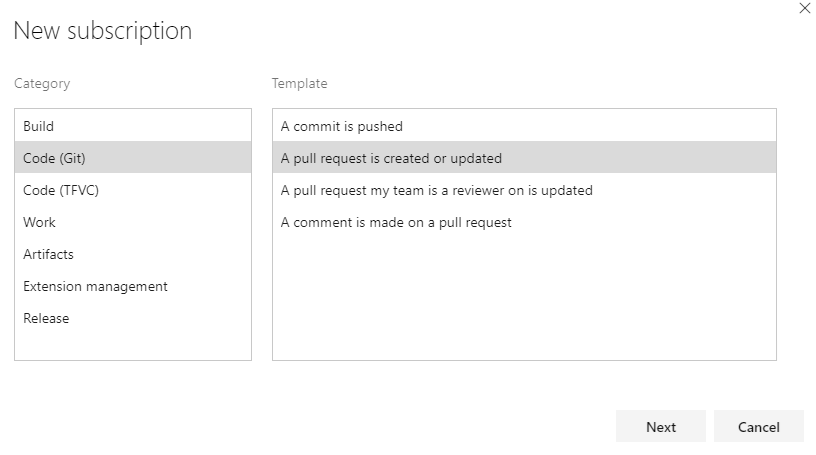Select the Release category
Image resolution: width=816 pixels, height=455 pixels.
pos(47,318)
